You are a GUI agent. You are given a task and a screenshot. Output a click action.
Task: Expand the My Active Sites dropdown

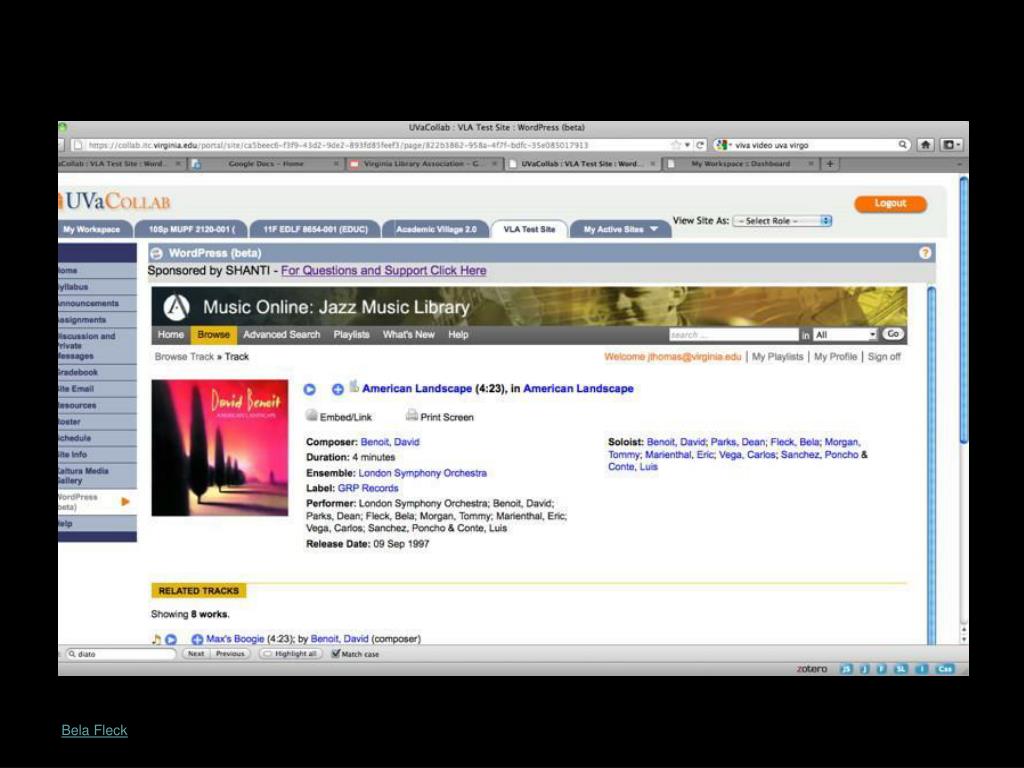pos(620,229)
